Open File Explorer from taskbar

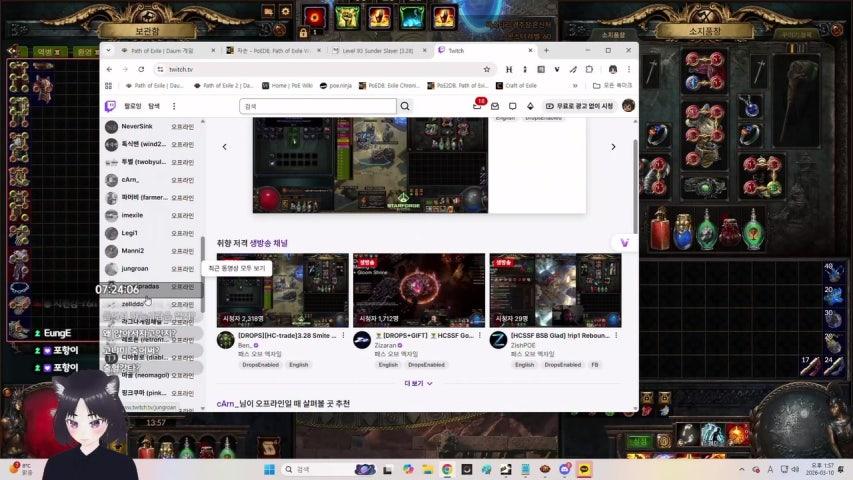pos(427,469)
